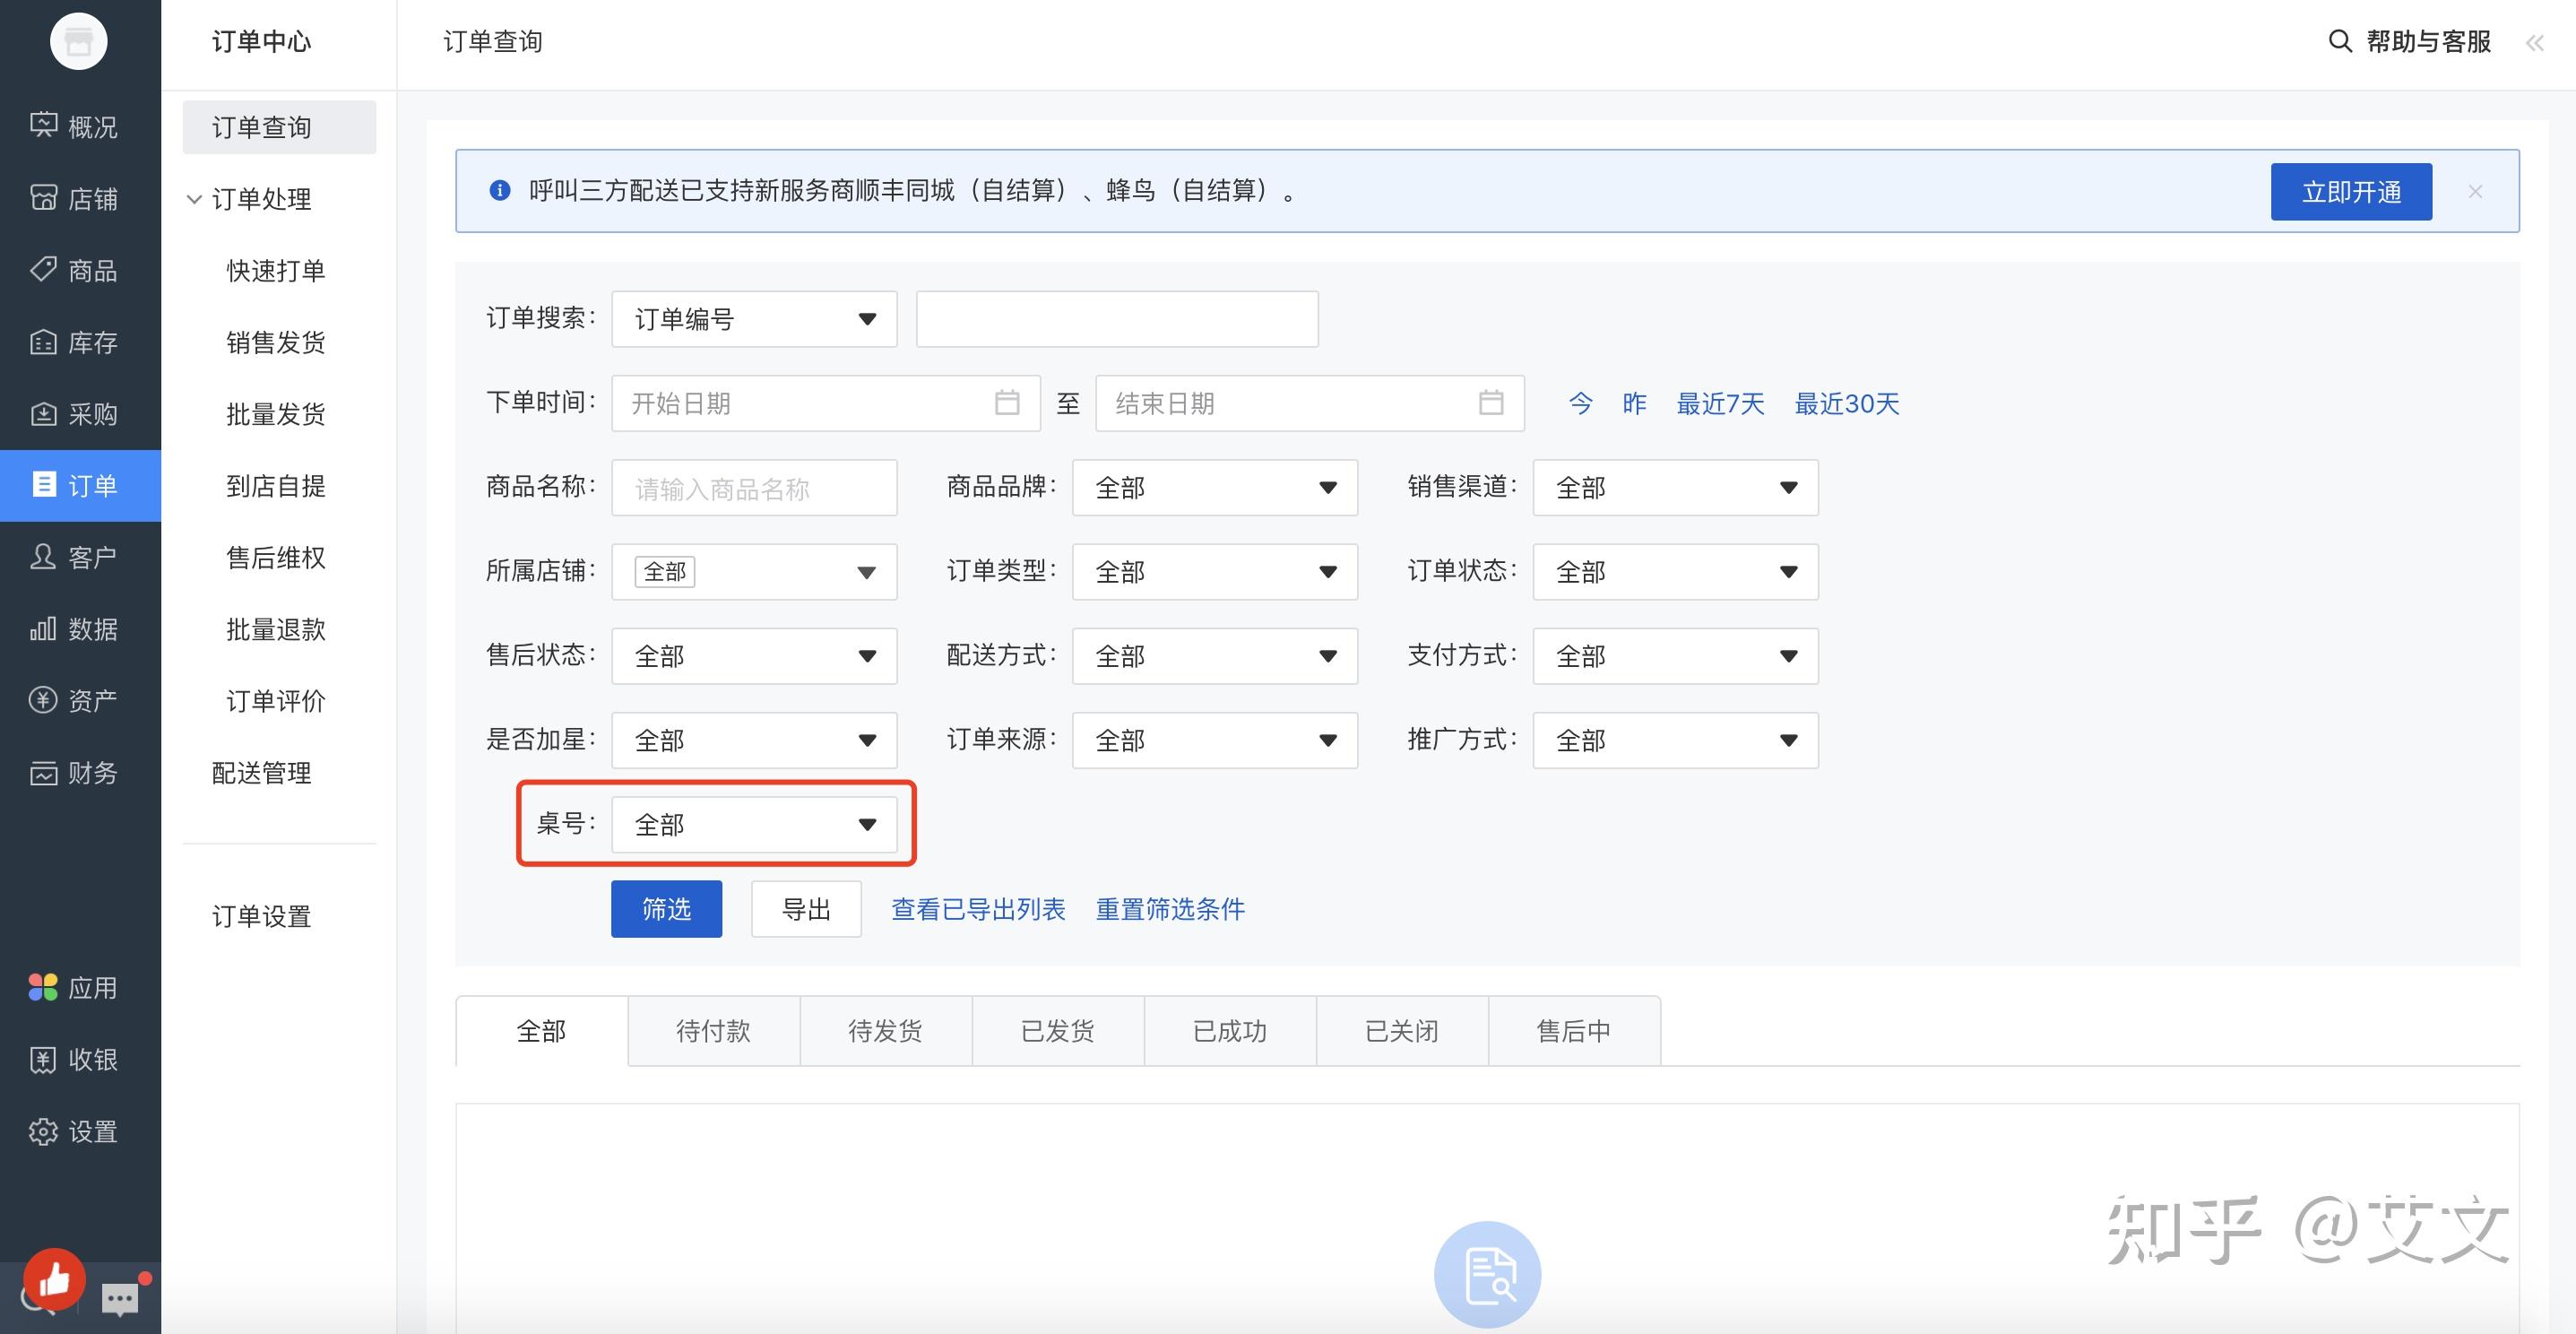2576x1334 pixels.
Task: Open 快速打单 in the submenu
Action: click(276, 270)
